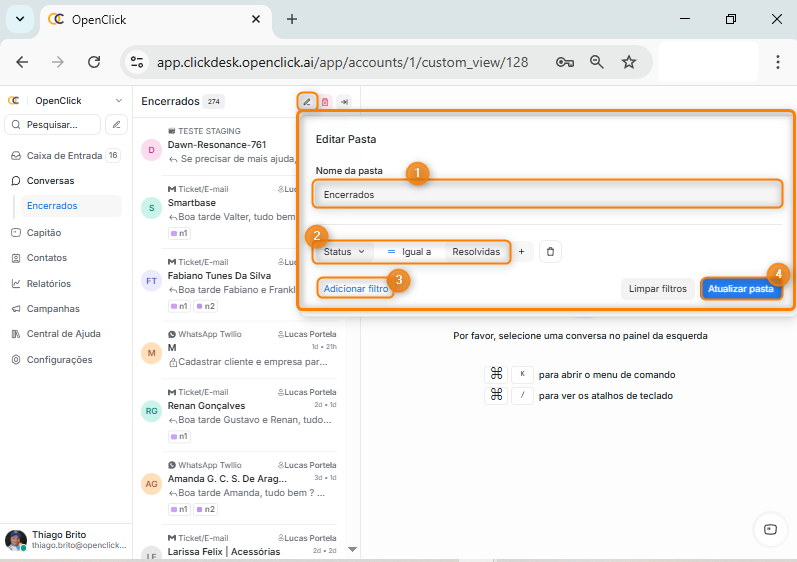797x562 pixels.
Task: Open the Status attribute dropdown
Action: click(344, 252)
